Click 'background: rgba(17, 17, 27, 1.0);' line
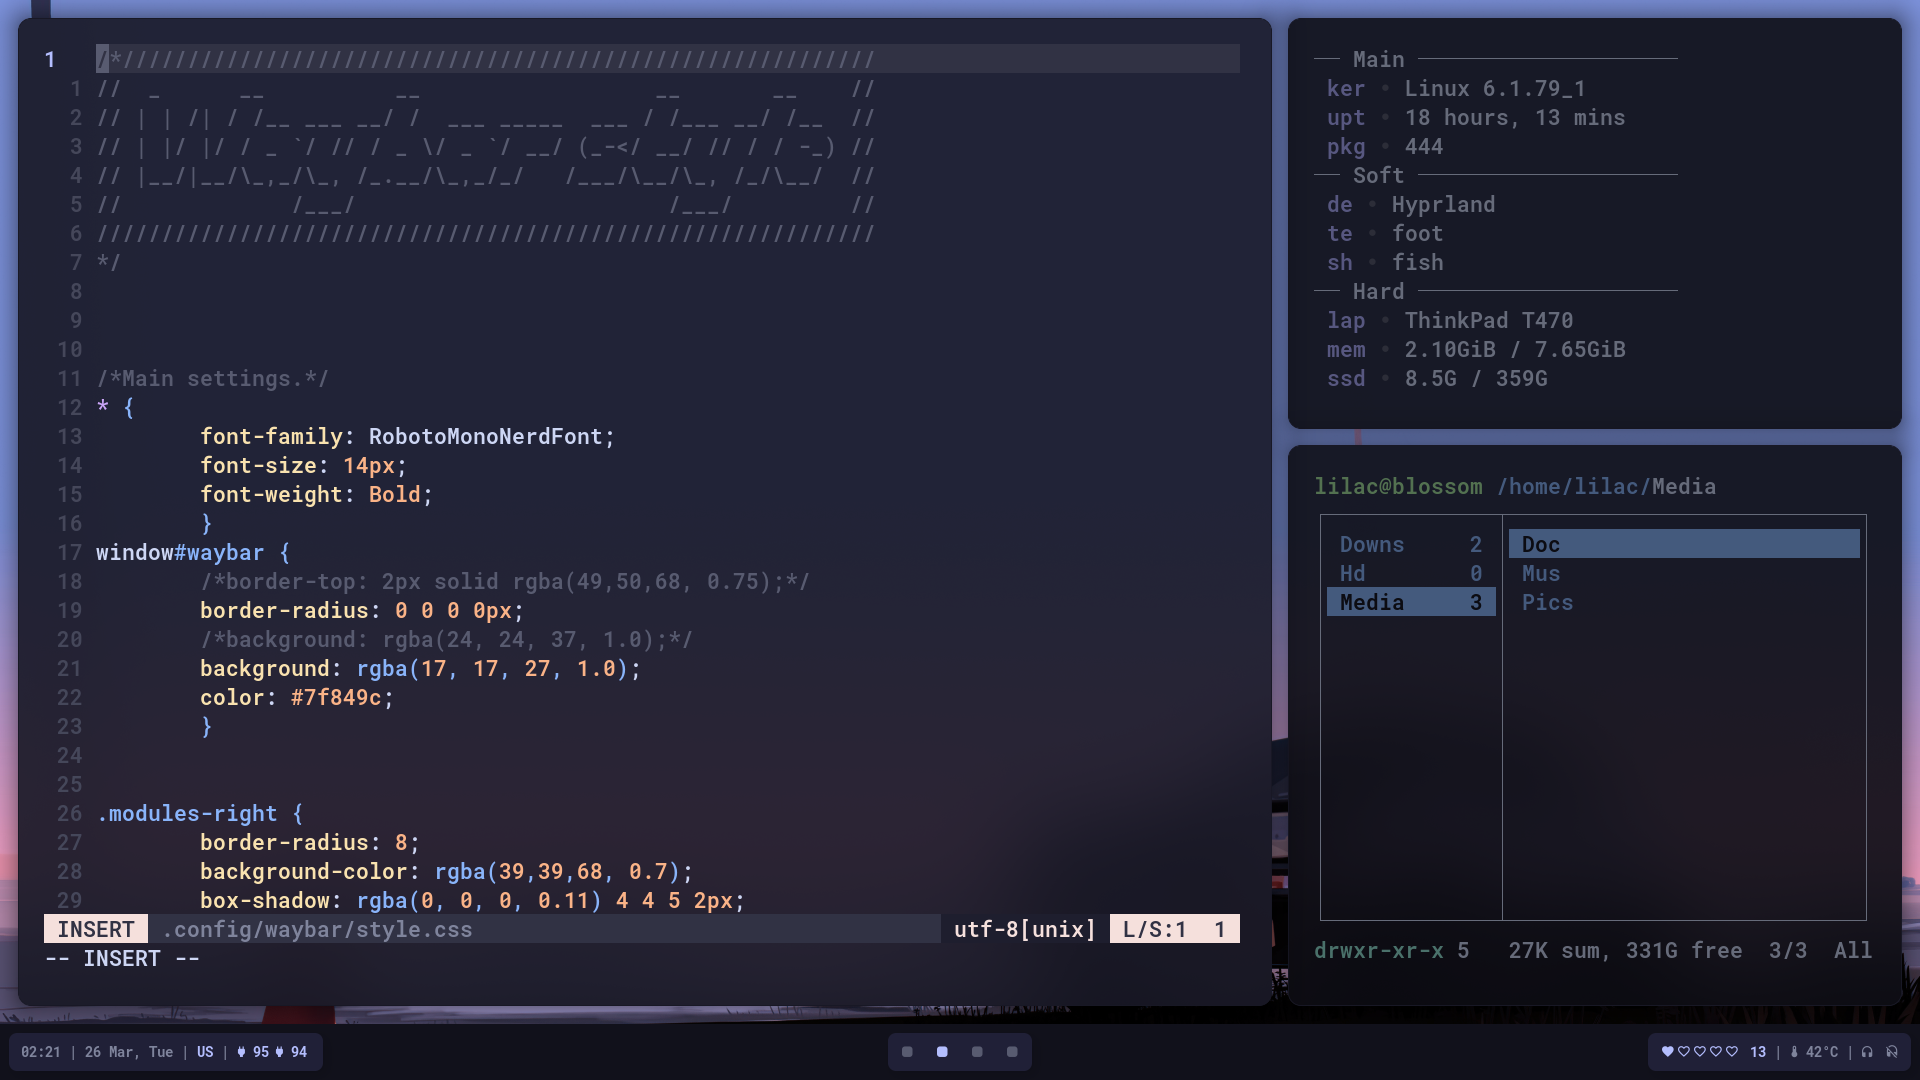1920x1080 pixels. click(x=420, y=669)
